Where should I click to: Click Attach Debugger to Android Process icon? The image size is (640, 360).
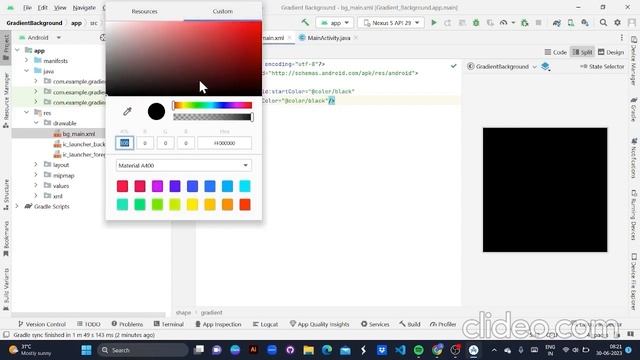pyautogui.click(x=524, y=23)
